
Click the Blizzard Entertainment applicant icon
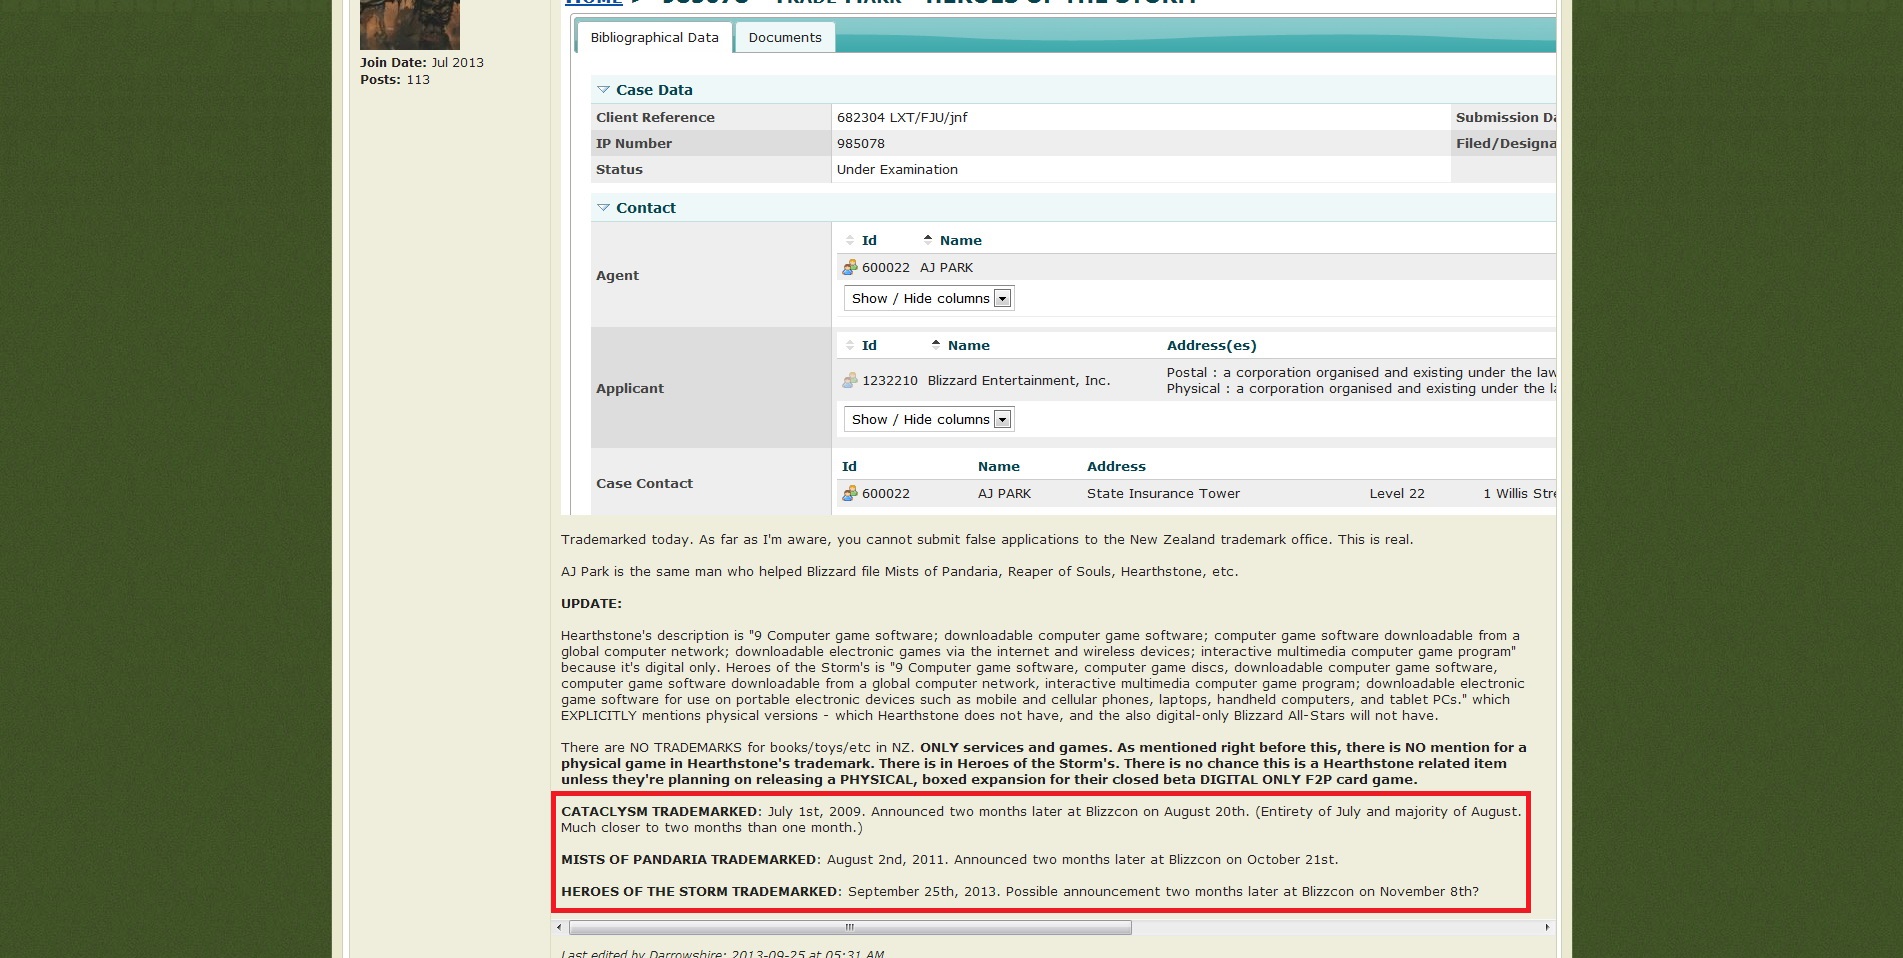849,381
